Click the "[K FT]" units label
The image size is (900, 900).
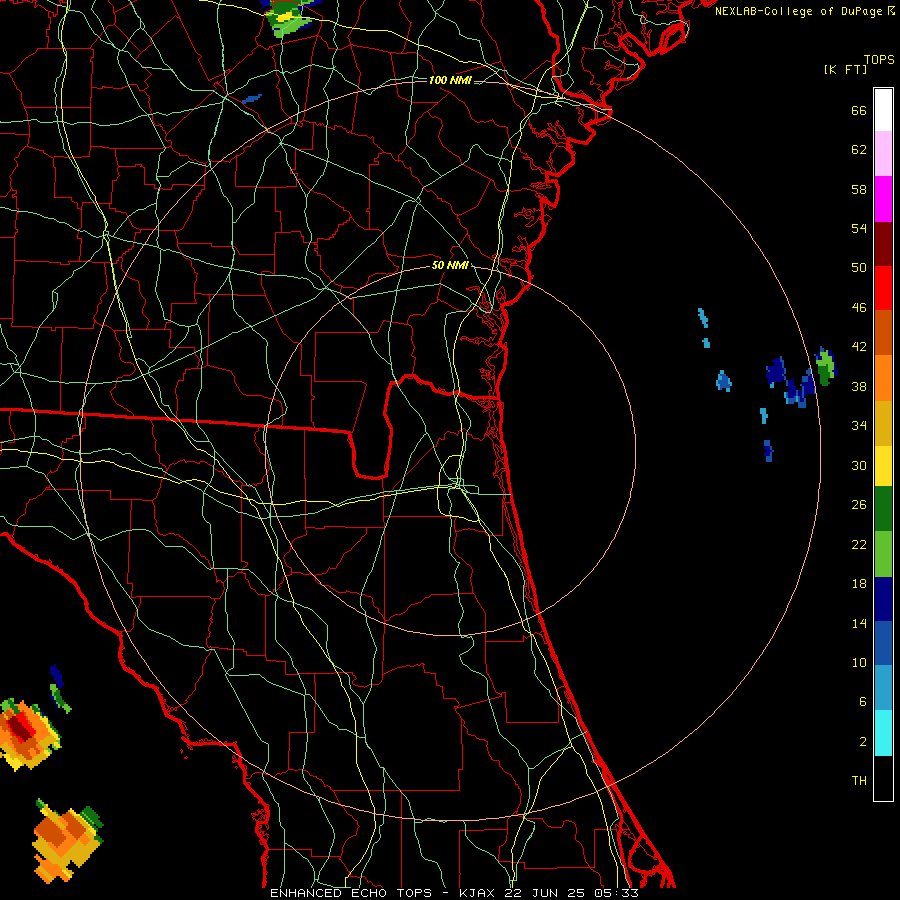coord(845,70)
